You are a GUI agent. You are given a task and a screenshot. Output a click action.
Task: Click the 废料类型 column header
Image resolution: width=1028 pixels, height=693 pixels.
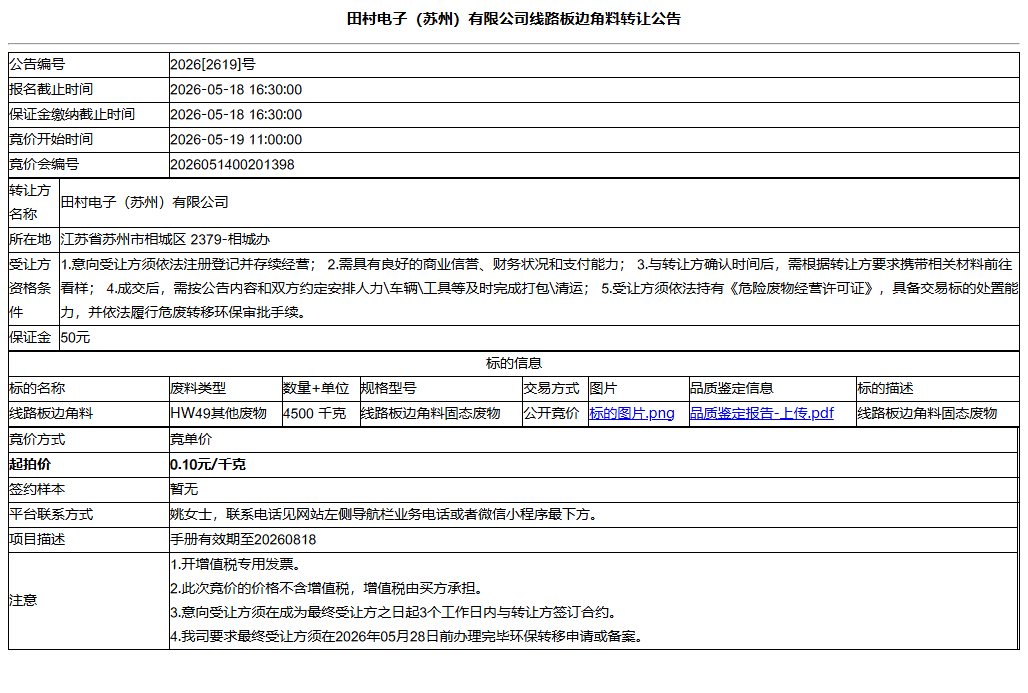tap(226, 389)
